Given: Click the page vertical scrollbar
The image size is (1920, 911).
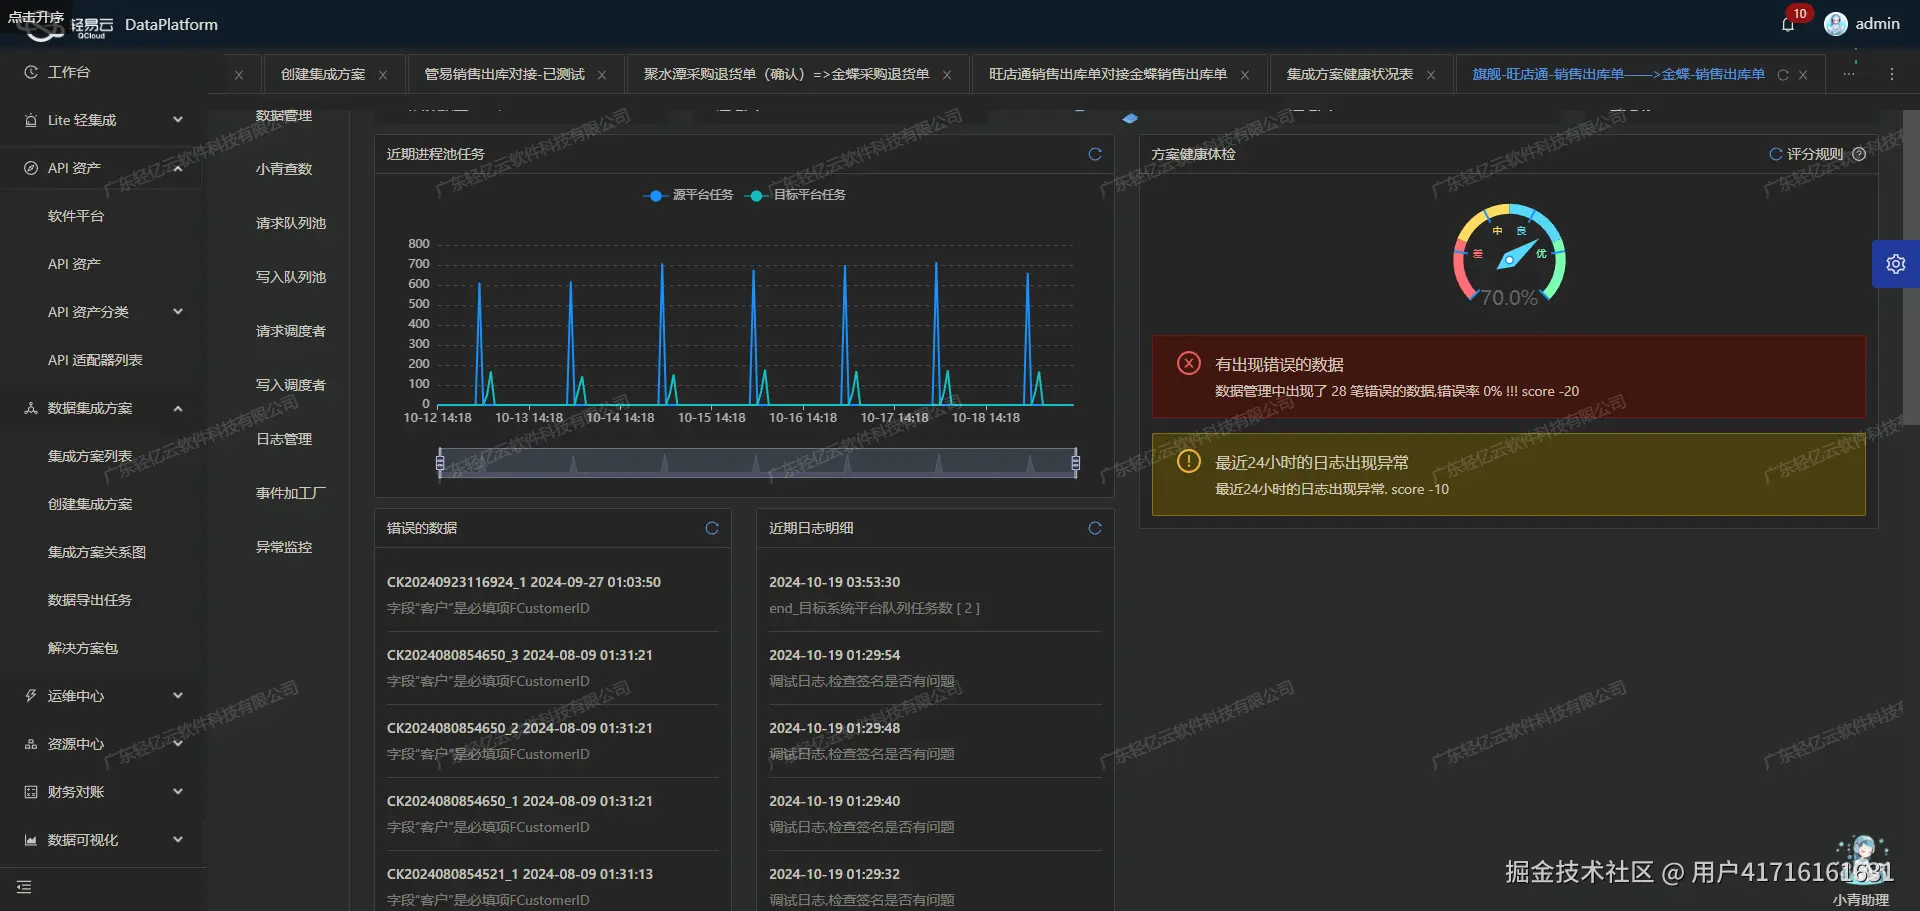Looking at the screenshot, I should [1910, 270].
